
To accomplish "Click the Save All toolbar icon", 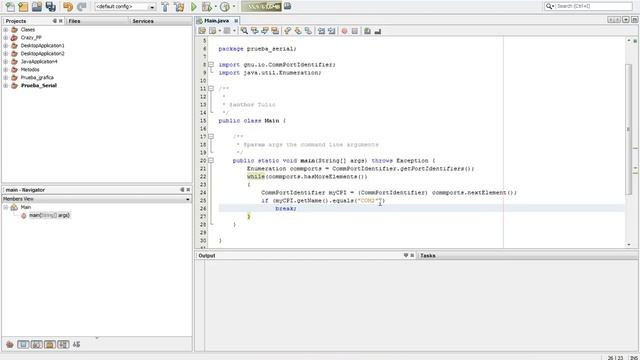I will point(51,6).
